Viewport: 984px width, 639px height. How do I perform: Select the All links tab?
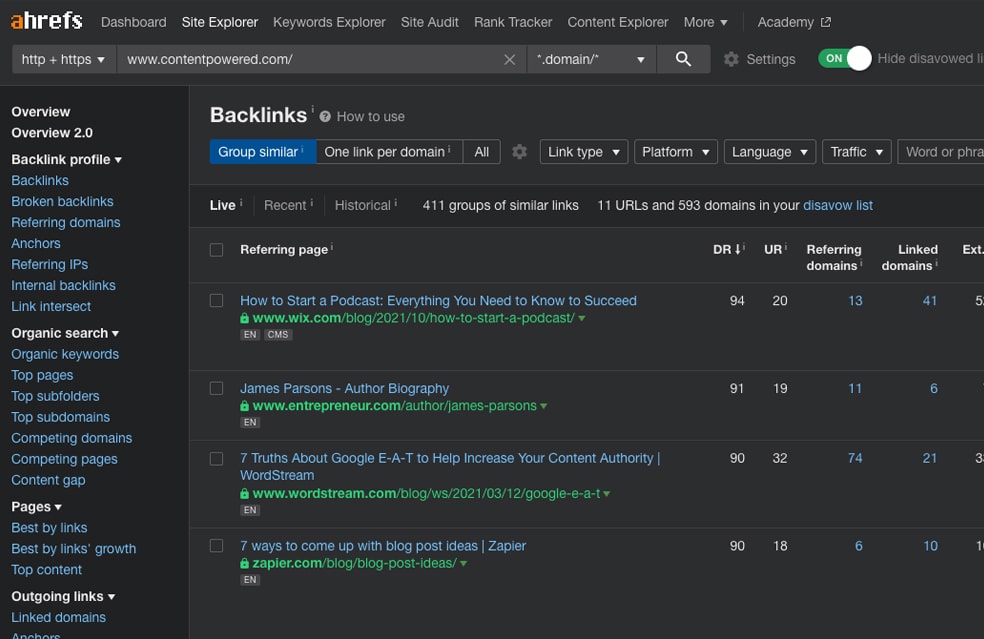[481, 152]
